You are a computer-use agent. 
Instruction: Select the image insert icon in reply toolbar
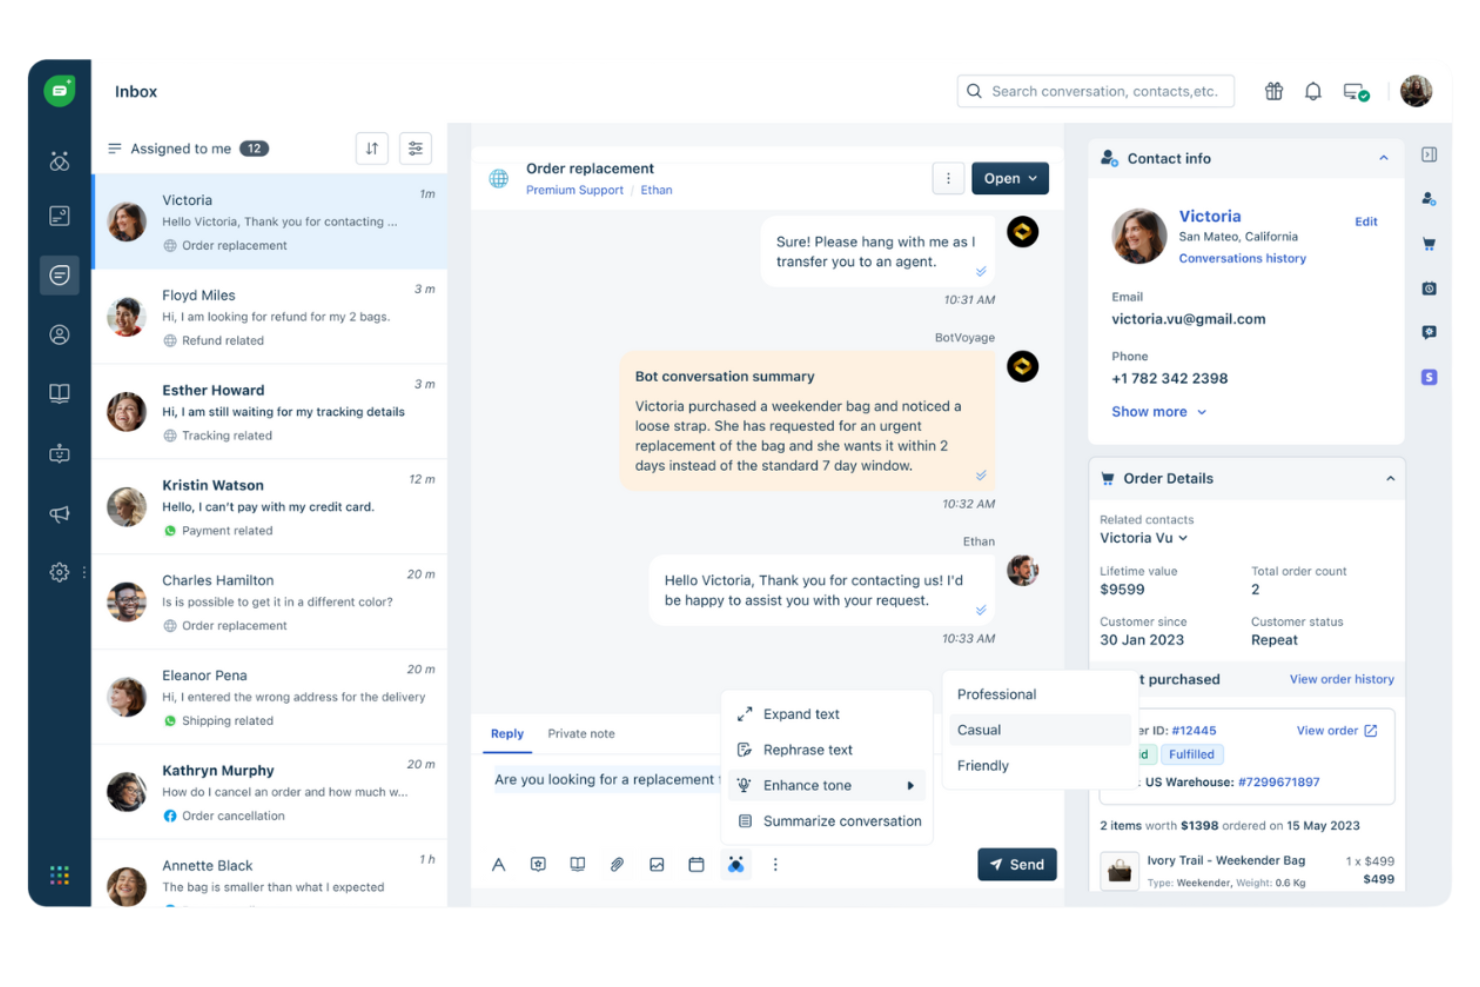[657, 864]
